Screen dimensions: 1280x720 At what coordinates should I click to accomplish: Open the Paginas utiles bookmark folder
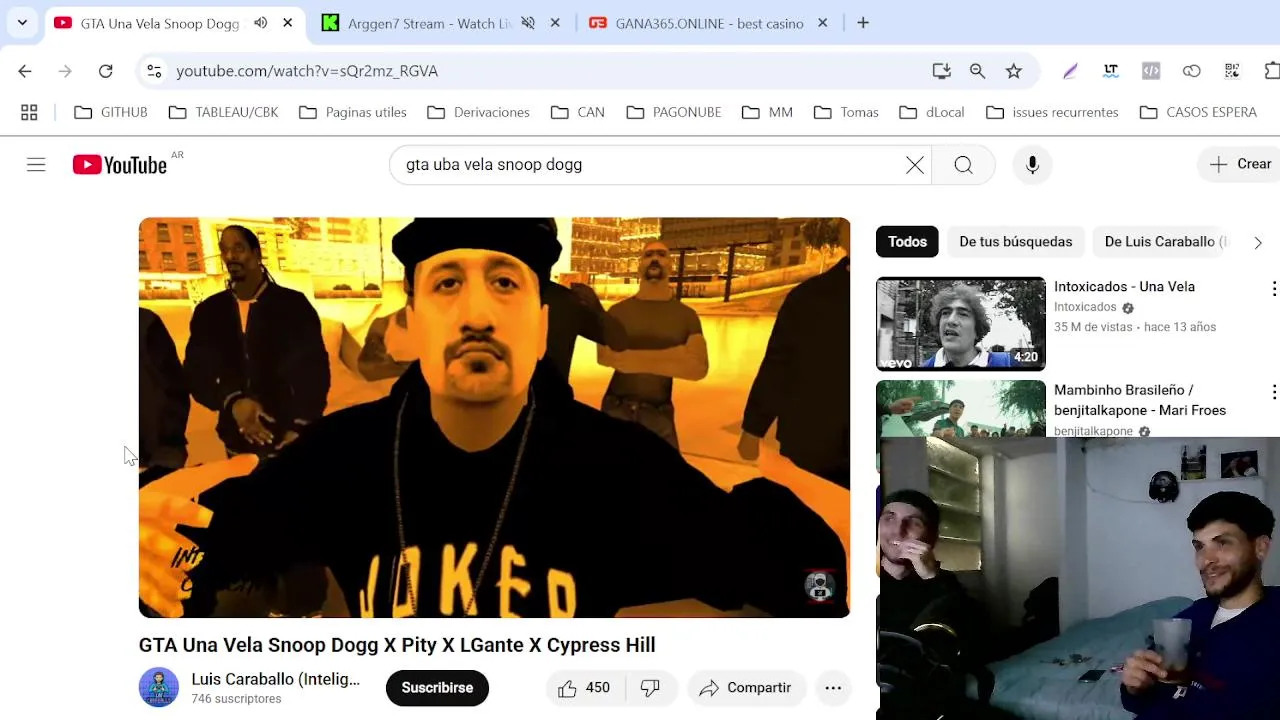(353, 112)
